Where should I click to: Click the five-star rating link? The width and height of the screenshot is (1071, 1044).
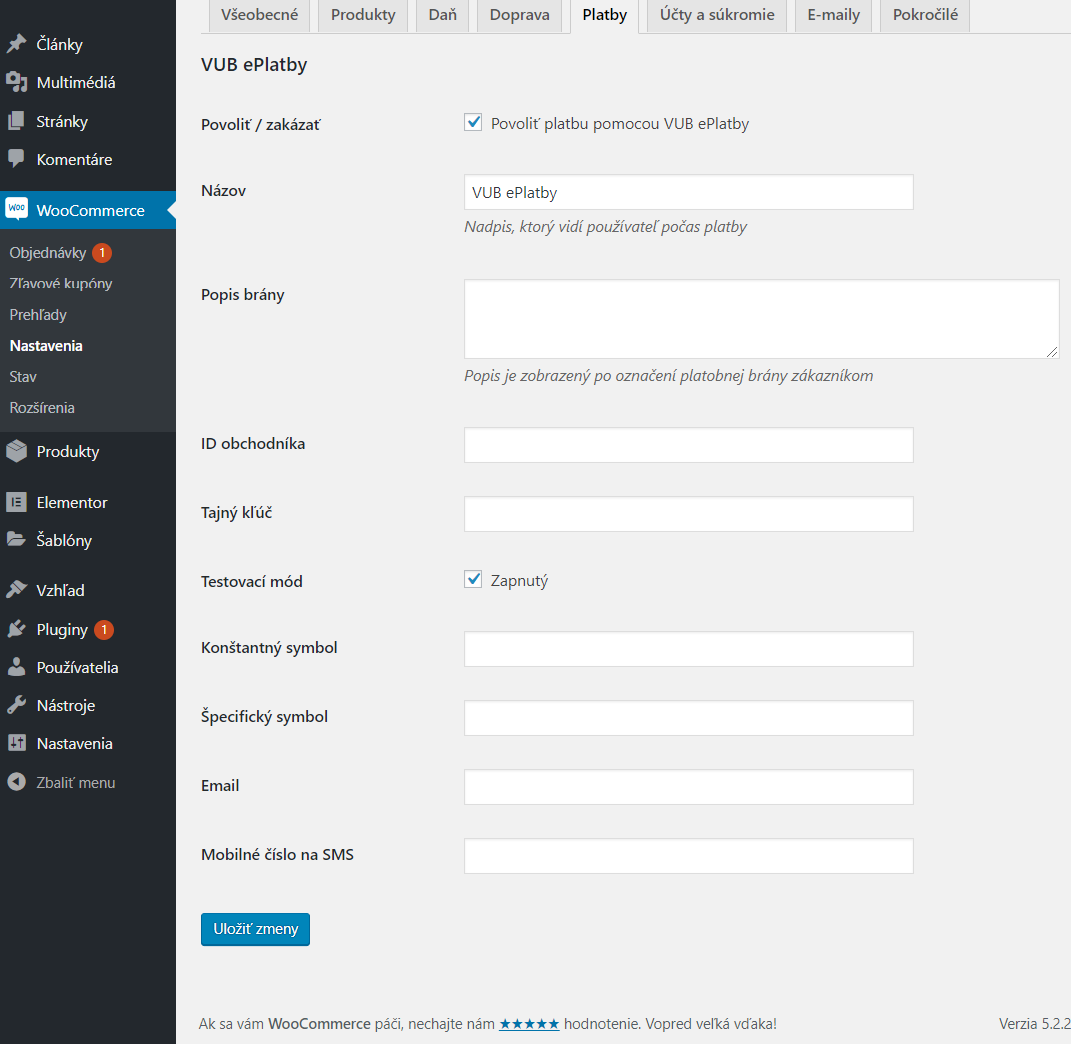529,1024
